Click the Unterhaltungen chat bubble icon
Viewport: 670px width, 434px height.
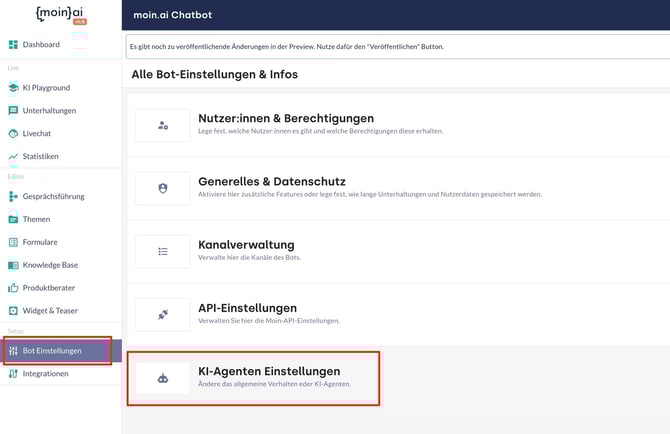13,111
